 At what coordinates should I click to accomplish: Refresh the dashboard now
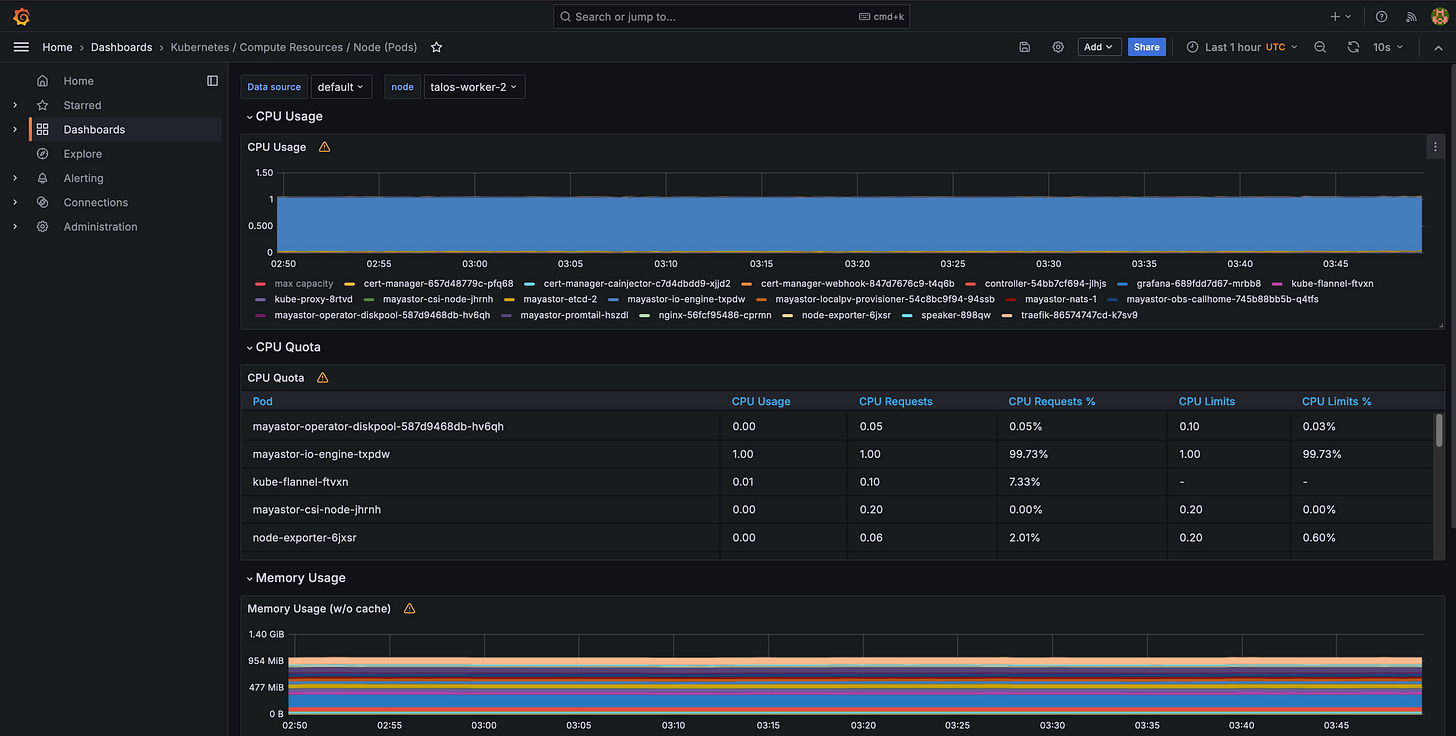pos(1353,47)
